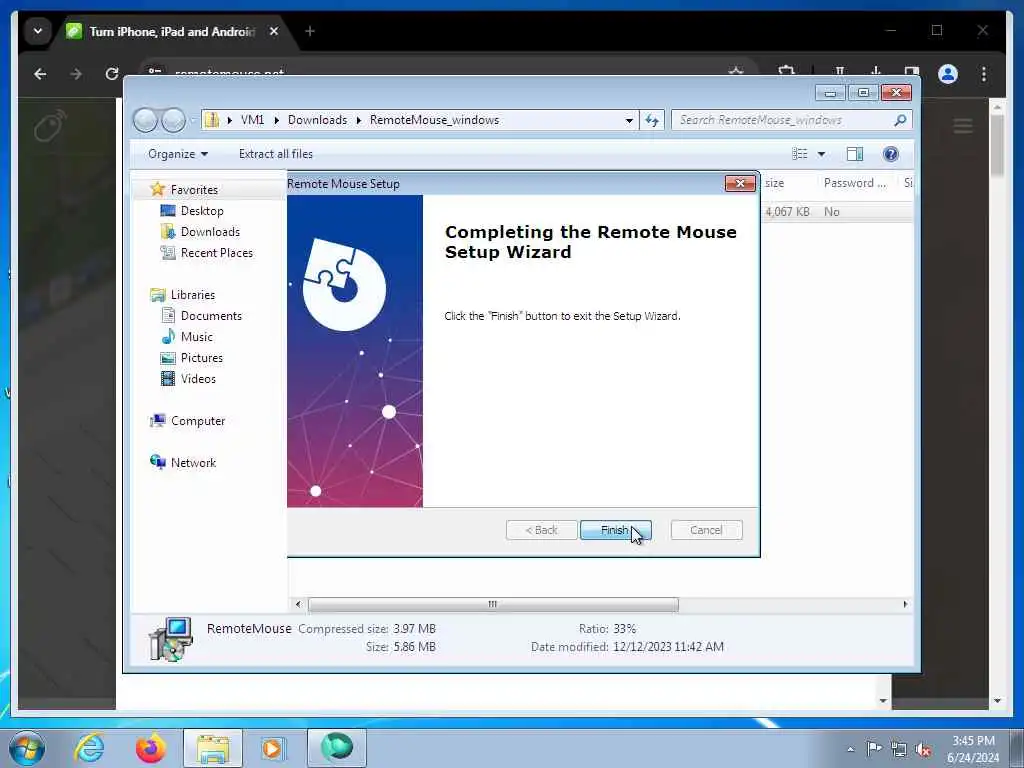Select Desktop under Favorites

(202, 211)
